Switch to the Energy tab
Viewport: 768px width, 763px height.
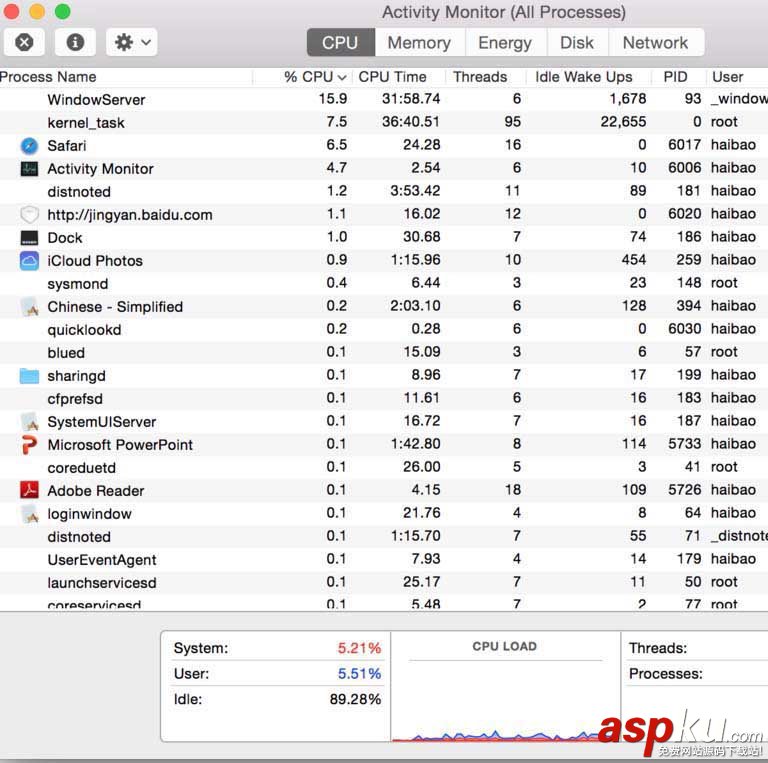point(505,43)
